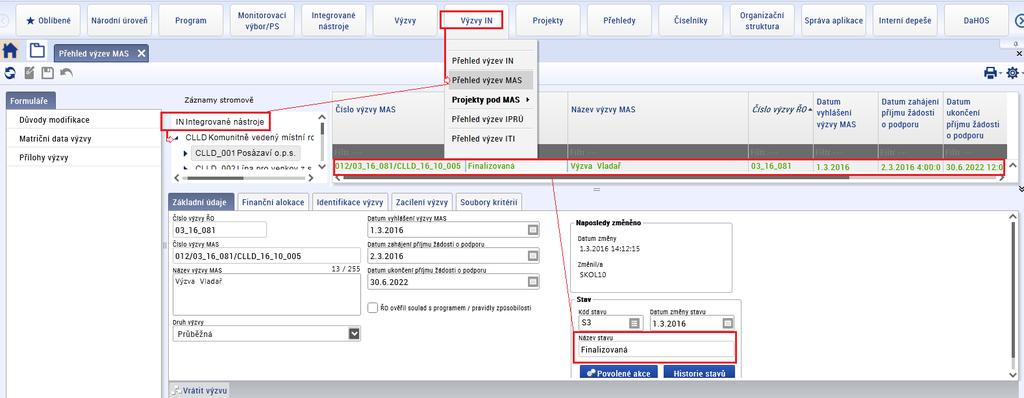Click the refresh icon in the toolbar
This screenshot has height=398, width=1024.
(x=10, y=73)
